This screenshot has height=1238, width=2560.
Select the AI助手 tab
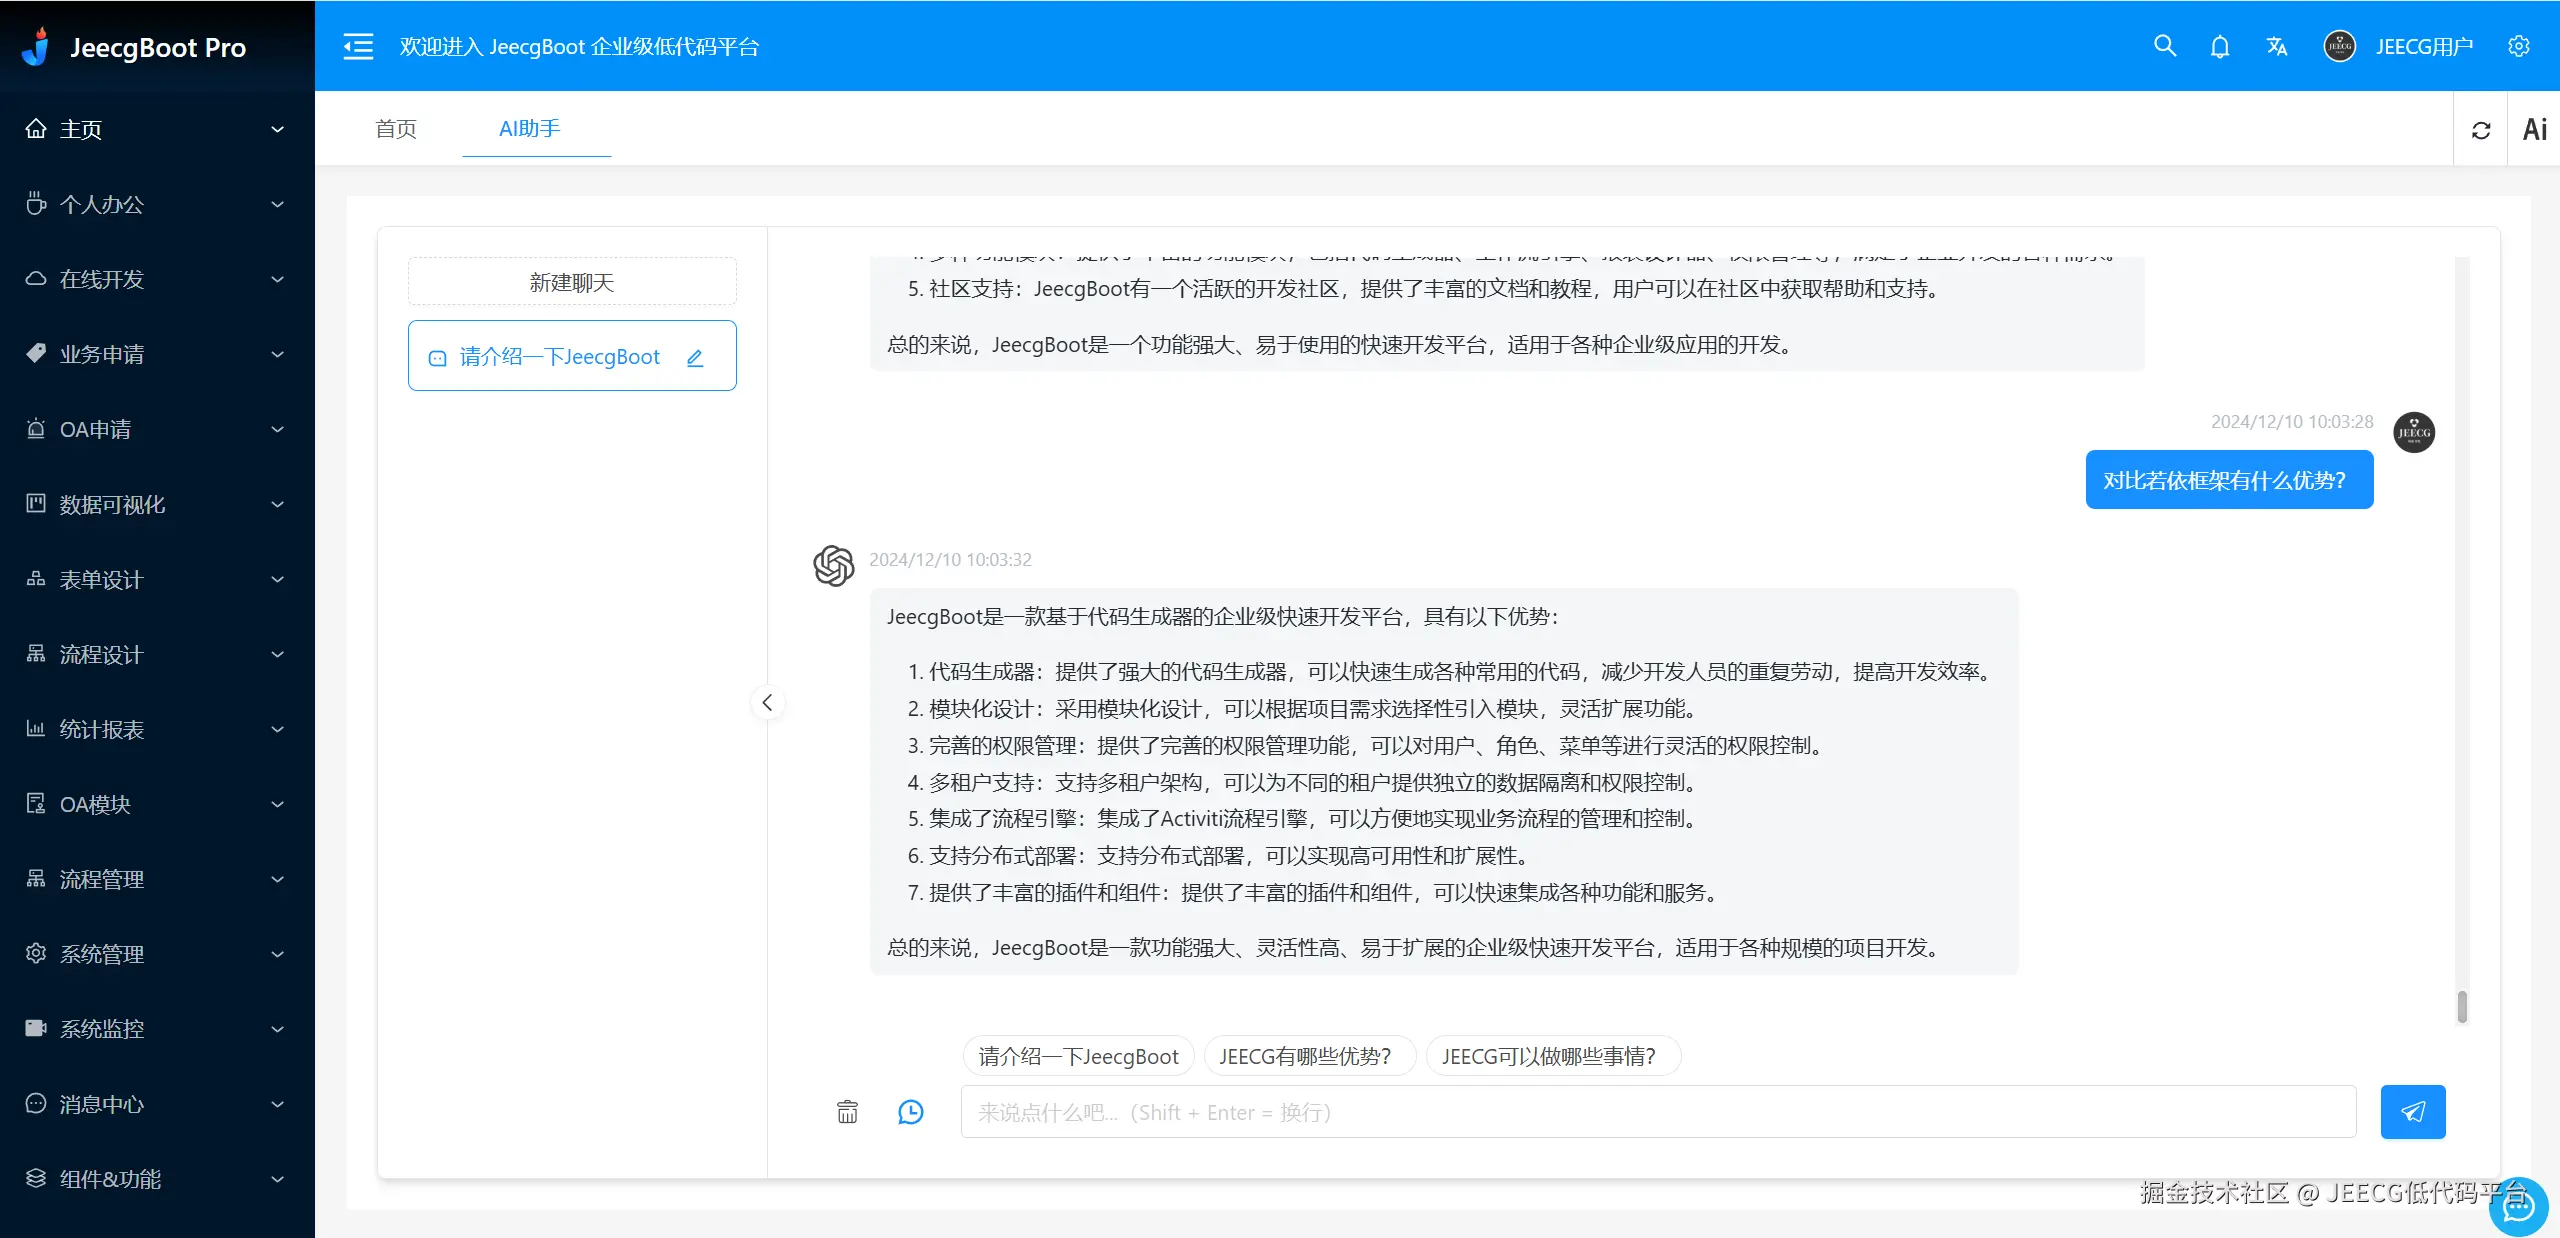[x=530, y=129]
